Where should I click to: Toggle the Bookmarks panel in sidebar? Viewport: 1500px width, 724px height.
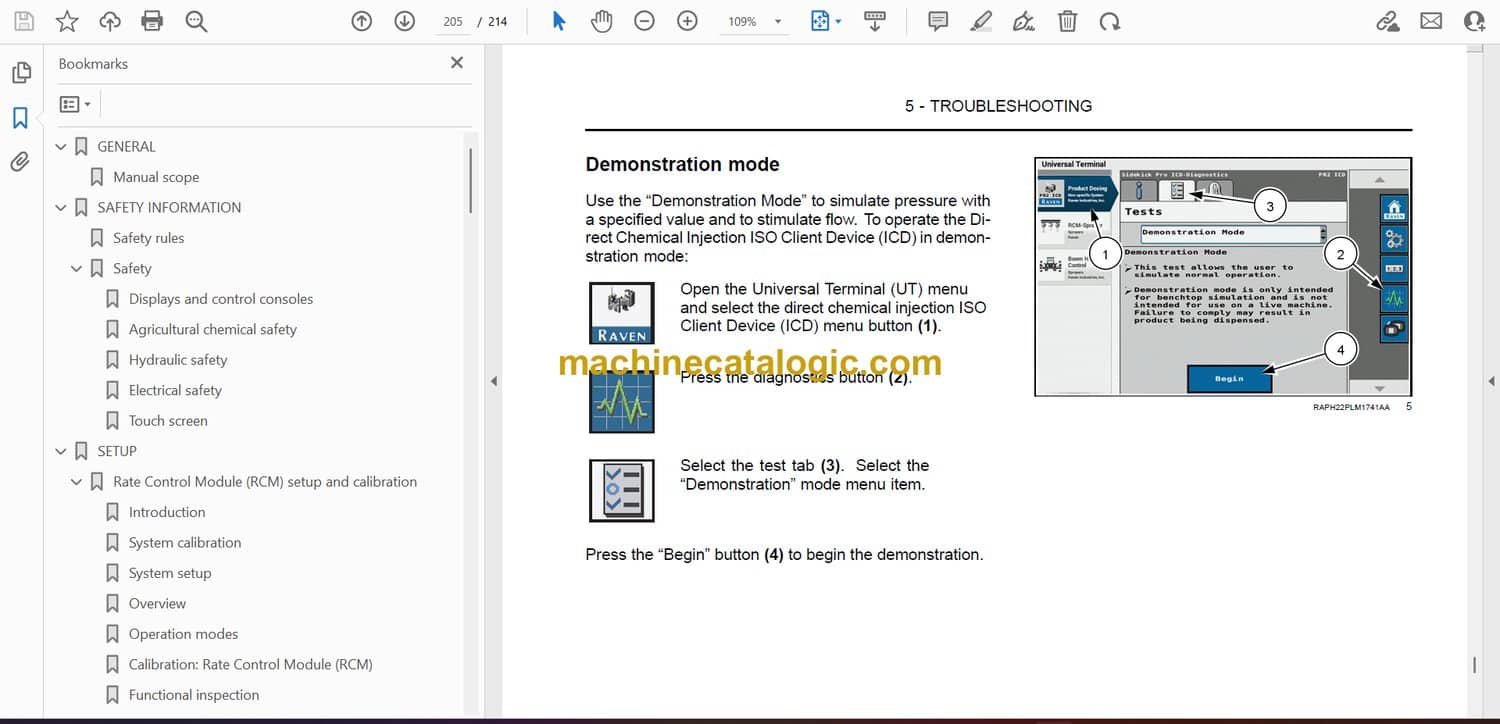click(20, 118)
